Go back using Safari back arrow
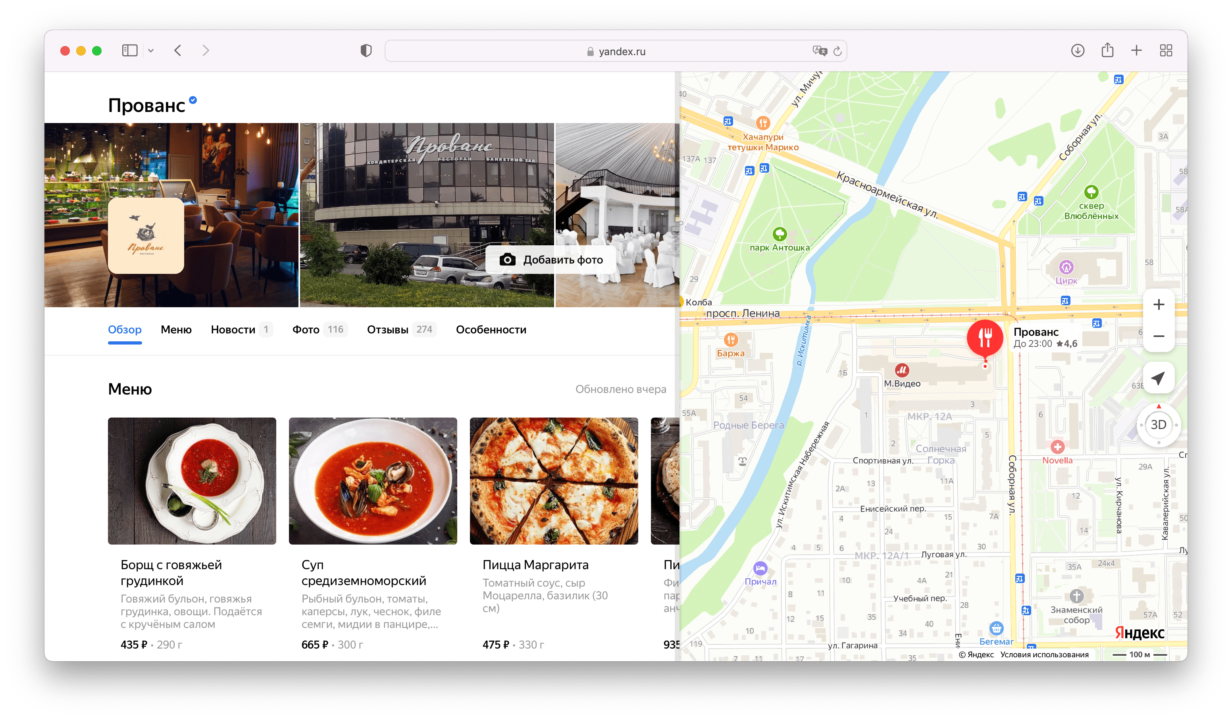 [178, 50]
